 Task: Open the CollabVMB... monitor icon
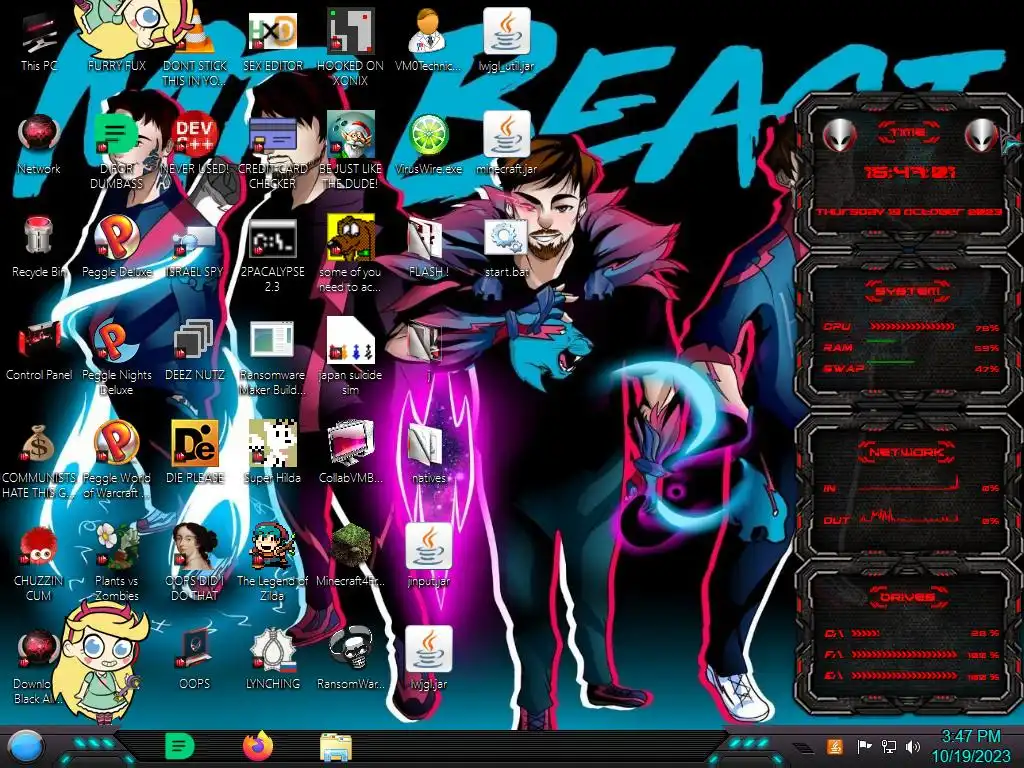click(x=351, y=443)
